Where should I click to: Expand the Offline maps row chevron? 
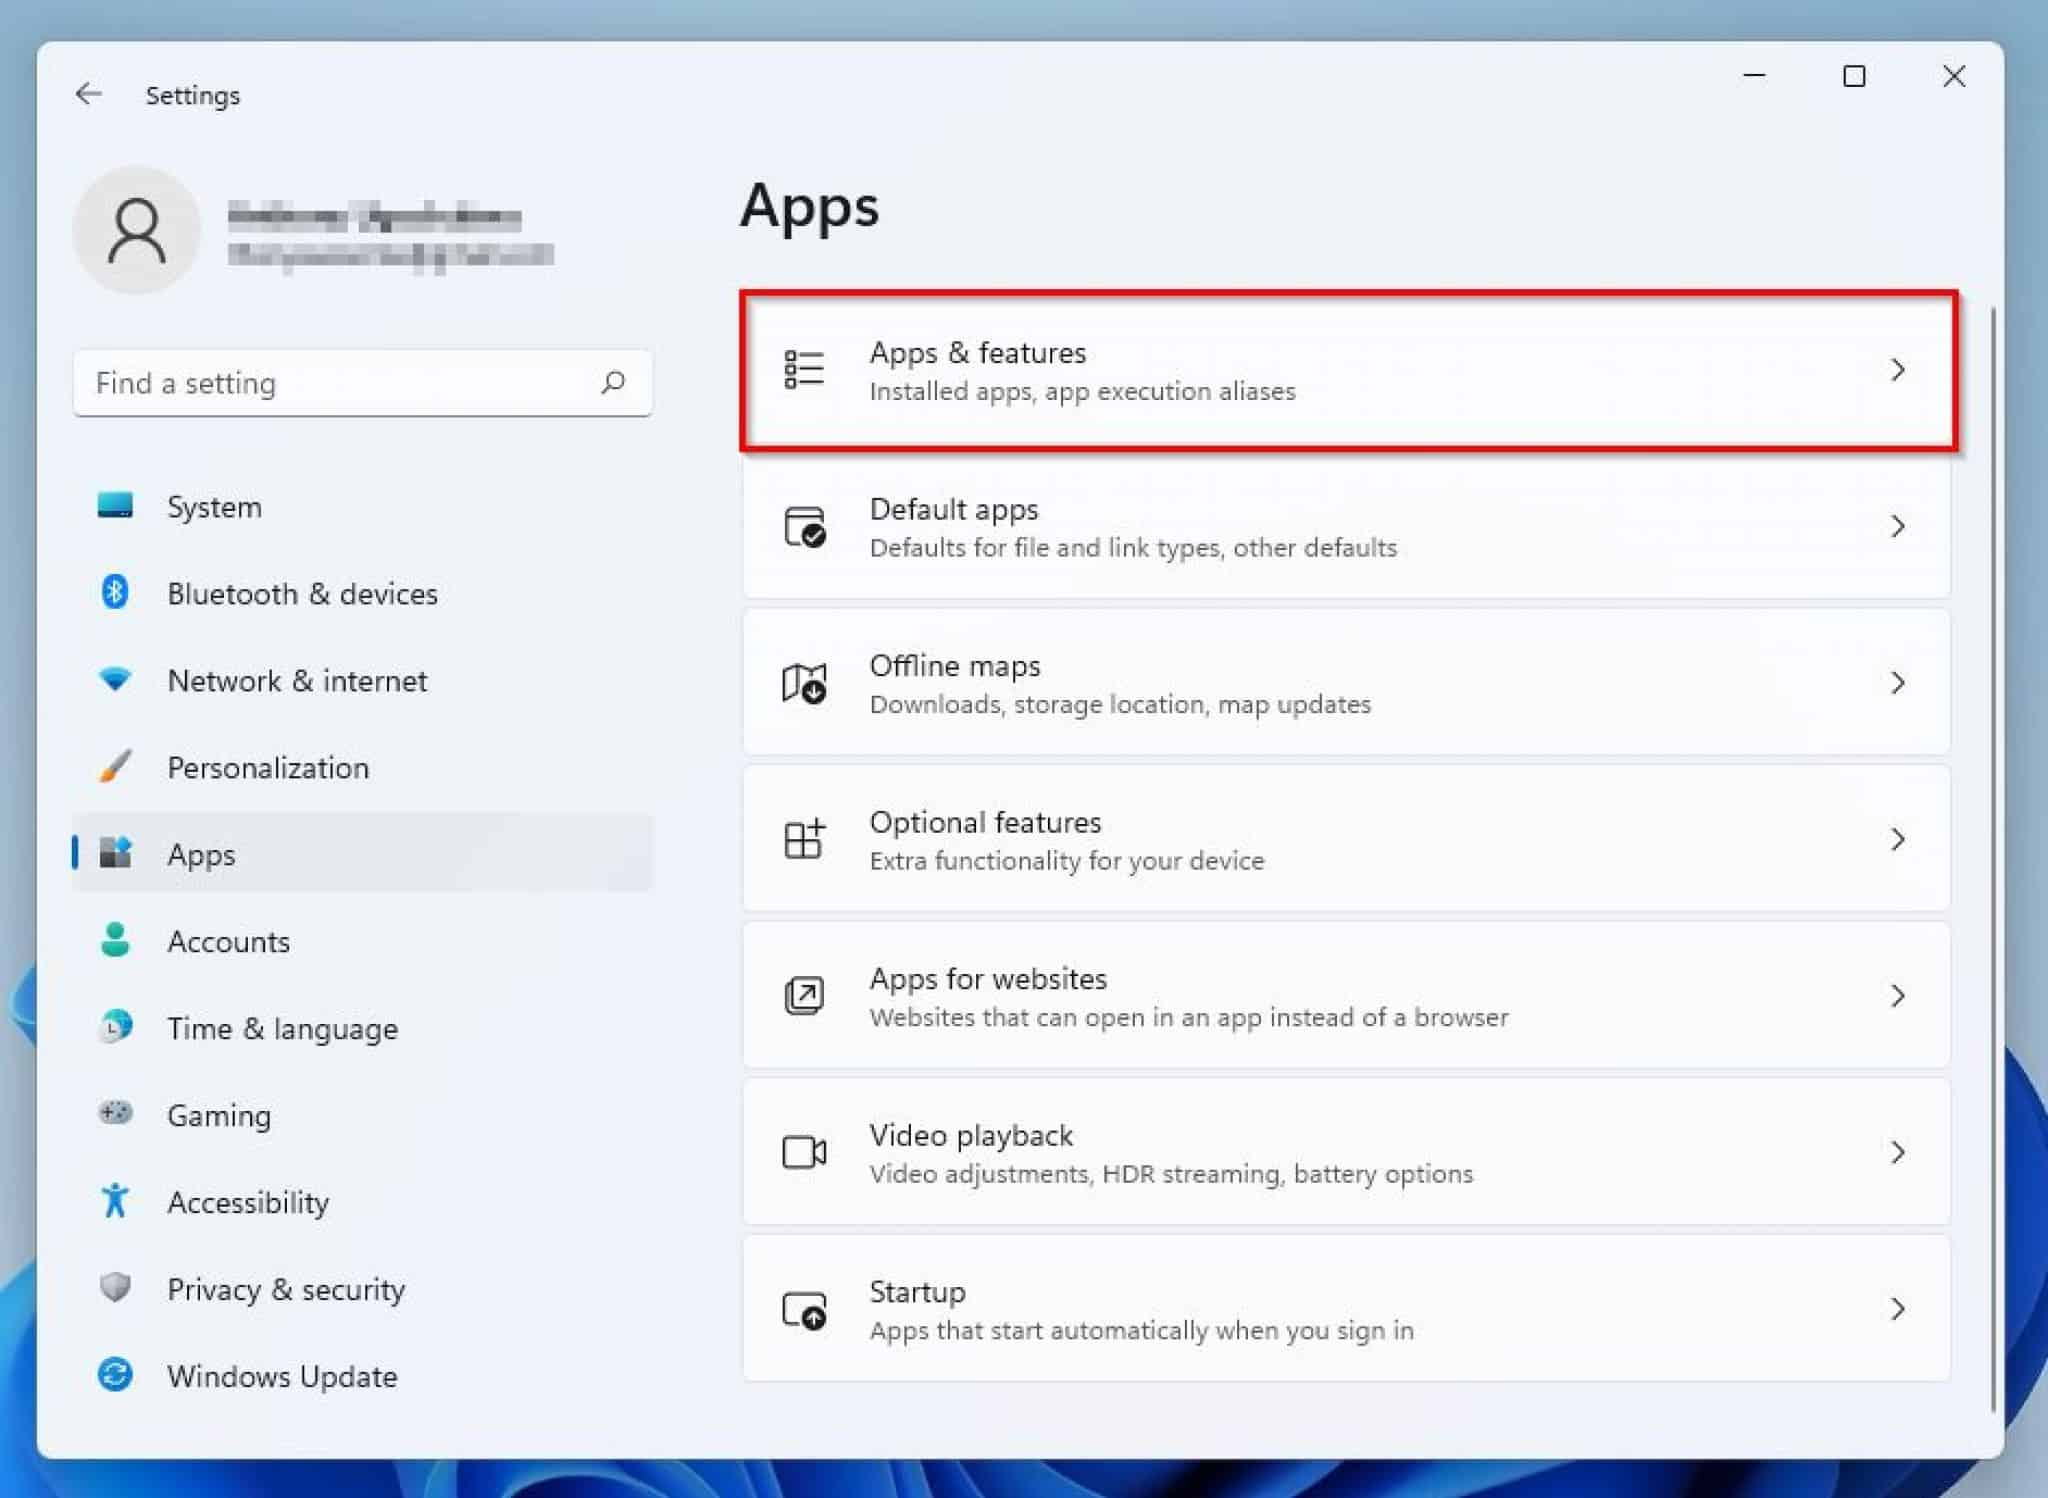click(1898, 683)
